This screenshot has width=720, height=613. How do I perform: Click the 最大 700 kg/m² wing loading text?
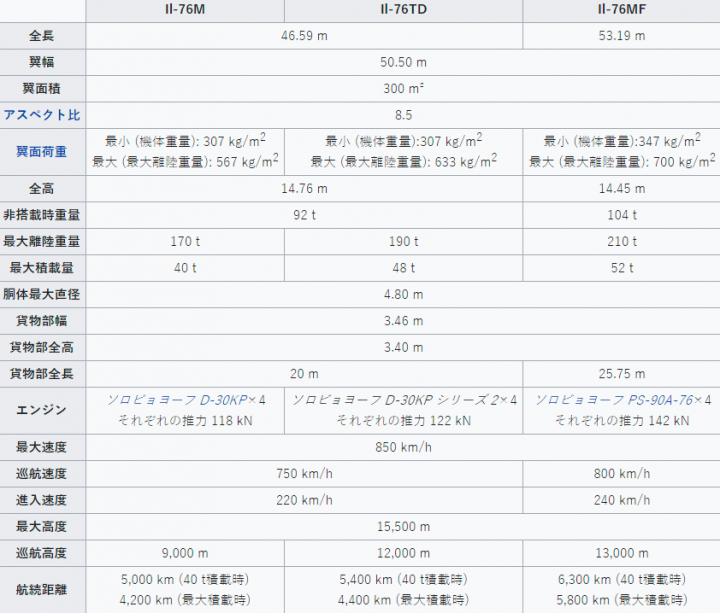tap(622, 162)
